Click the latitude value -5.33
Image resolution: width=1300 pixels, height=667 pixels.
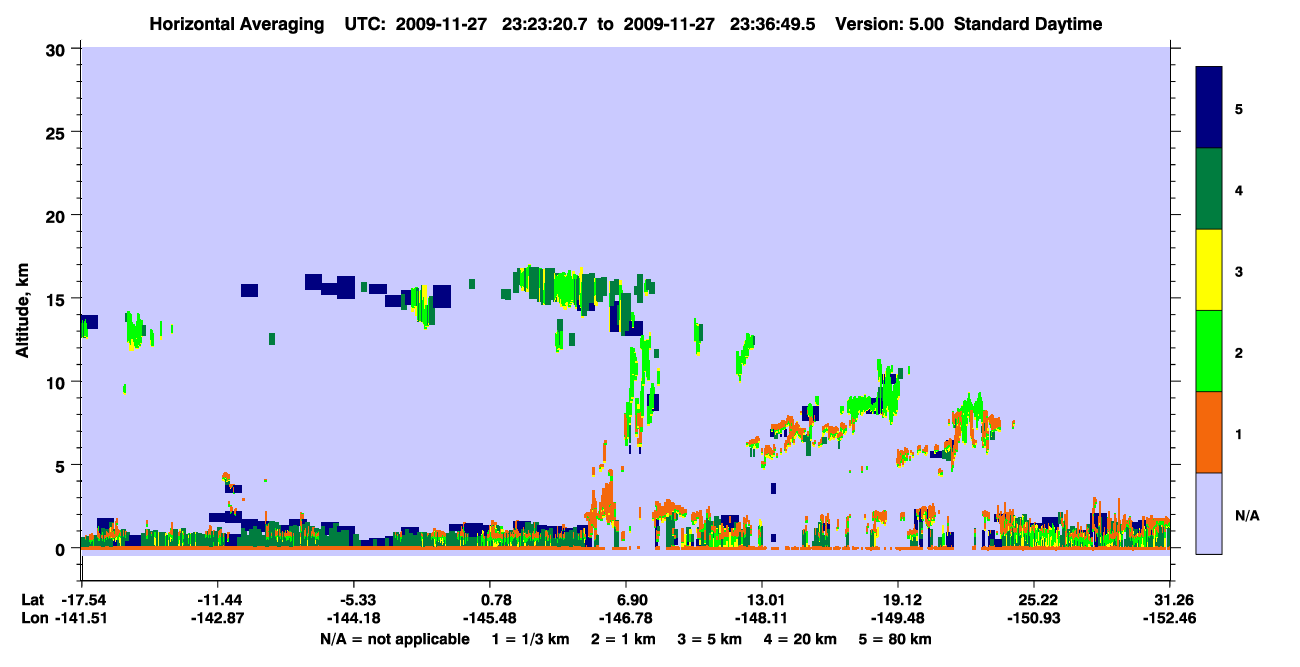tap(355, 600)
